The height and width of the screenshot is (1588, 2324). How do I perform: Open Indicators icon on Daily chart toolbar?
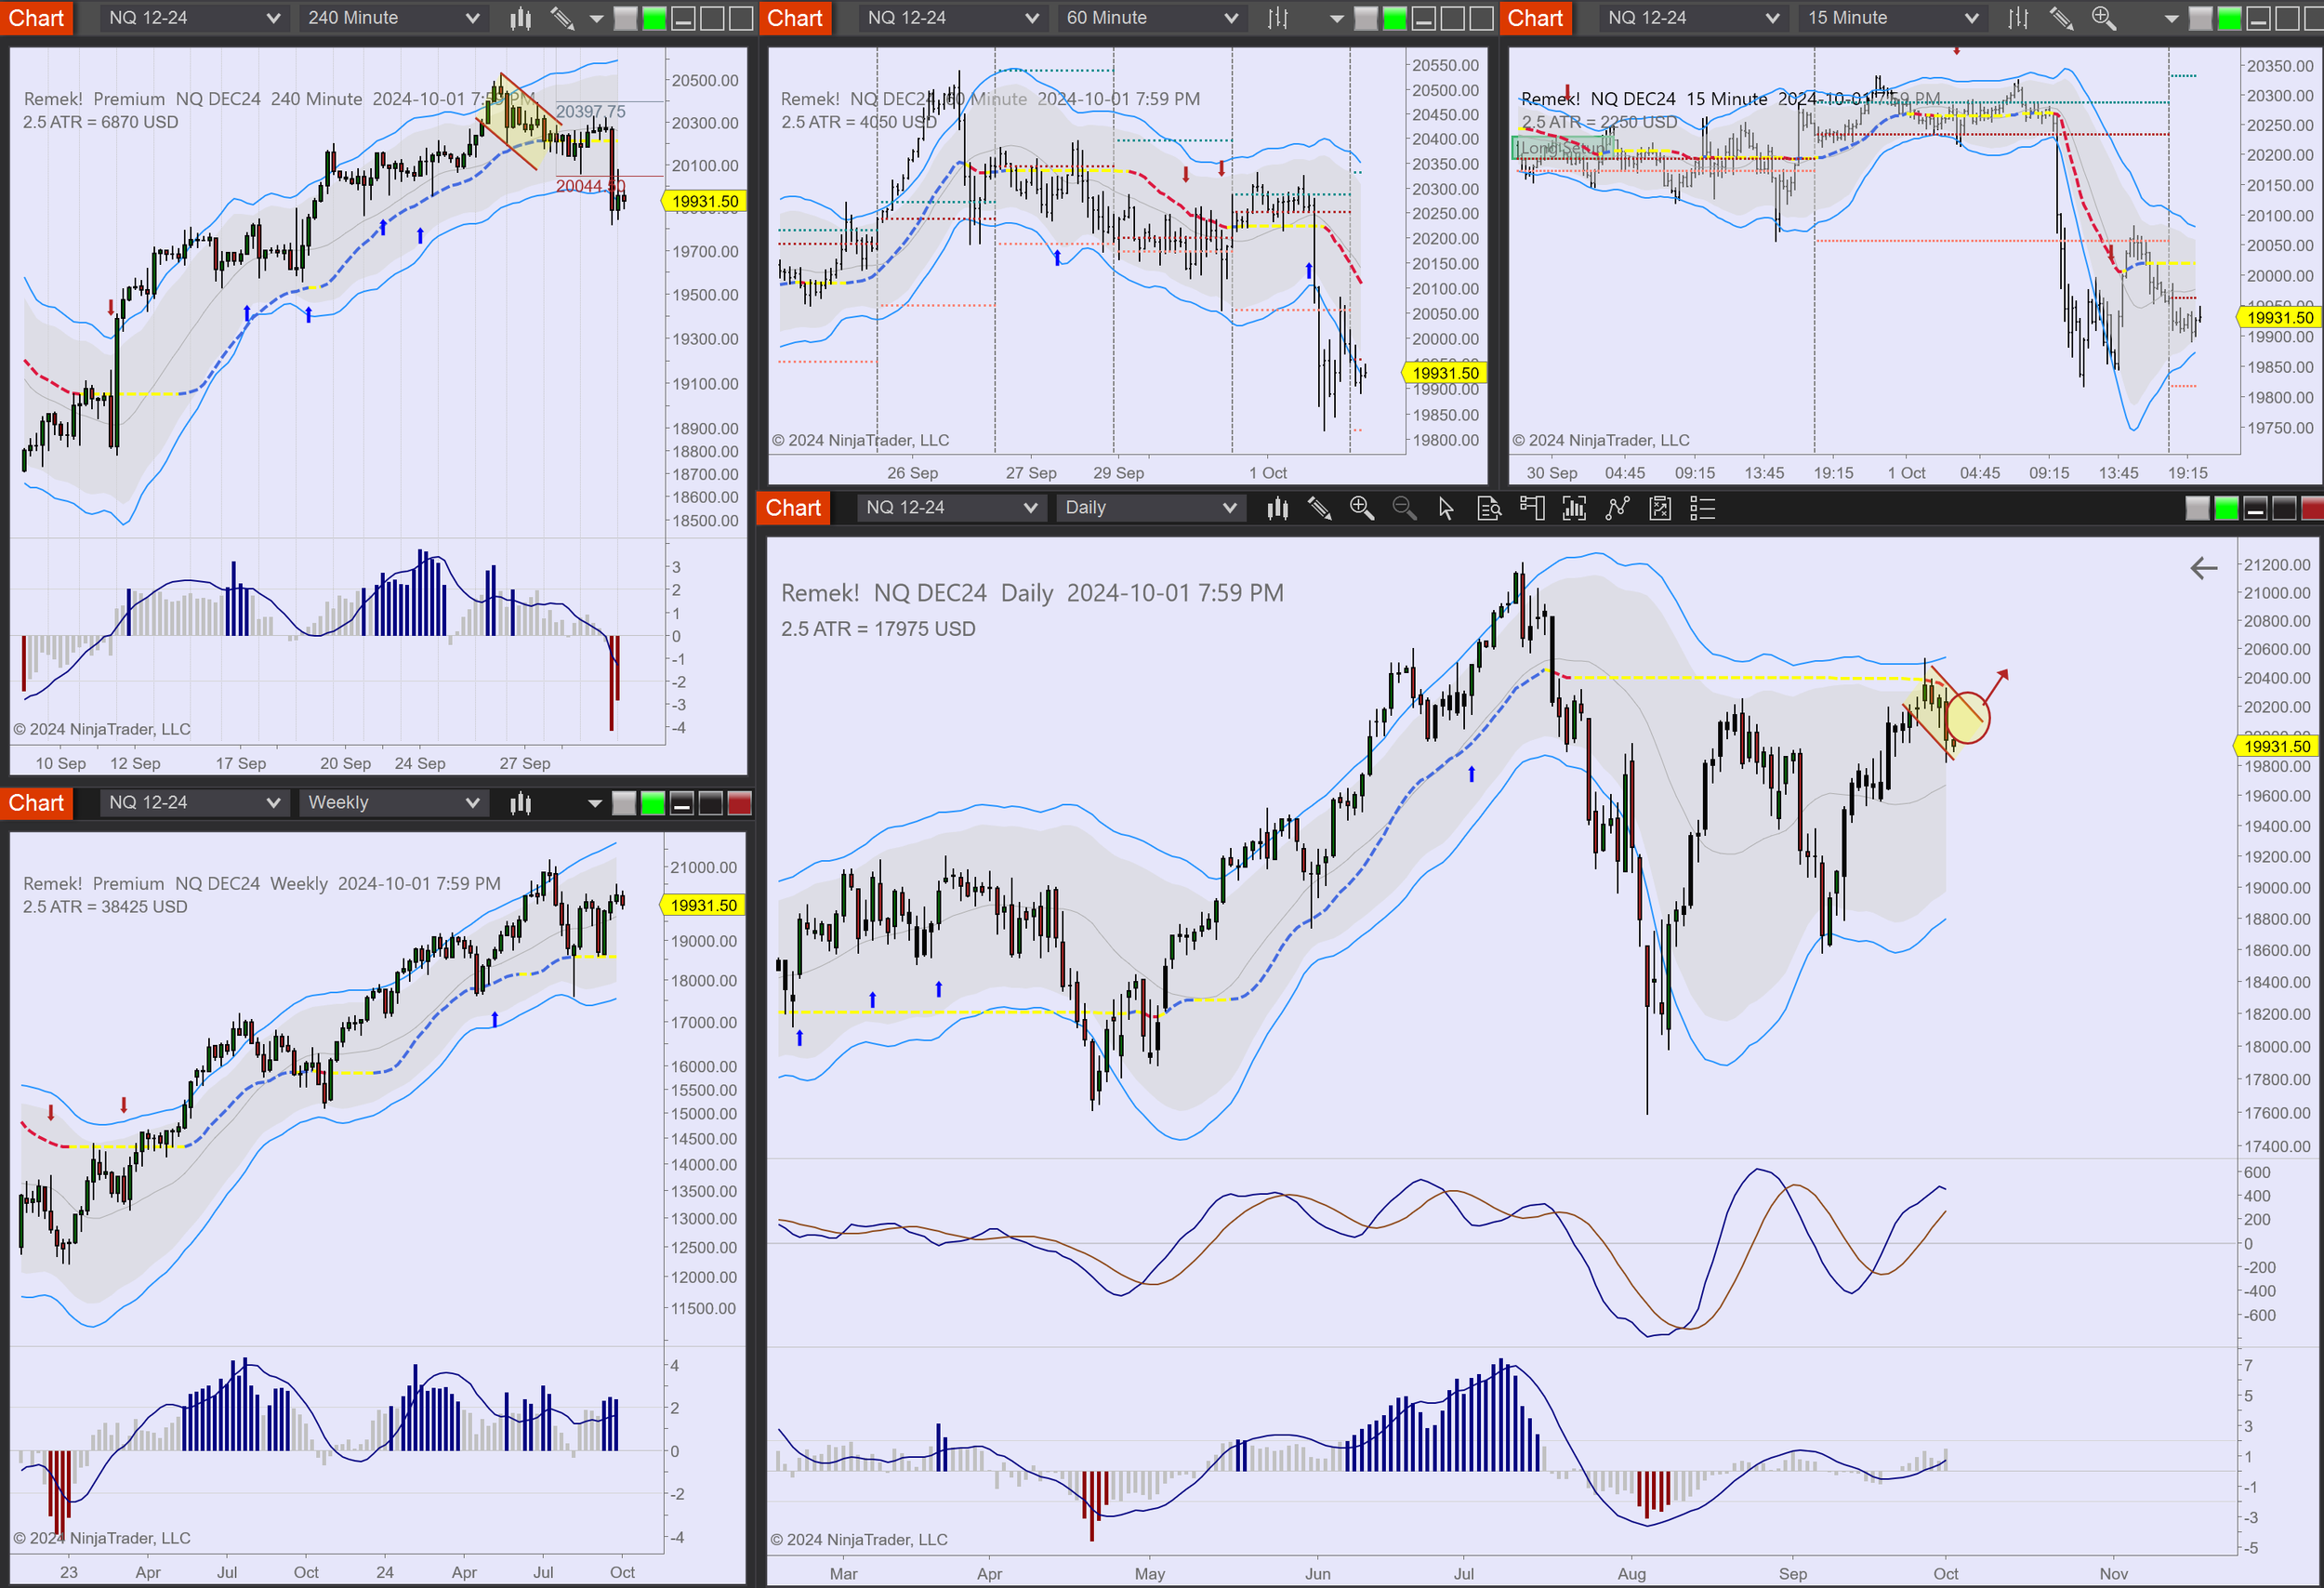coord(1574,509)
